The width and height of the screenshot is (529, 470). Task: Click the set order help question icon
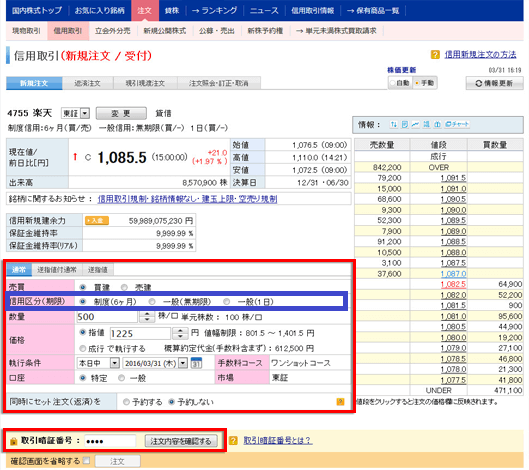pyautogui.click(x=340, y=402)
